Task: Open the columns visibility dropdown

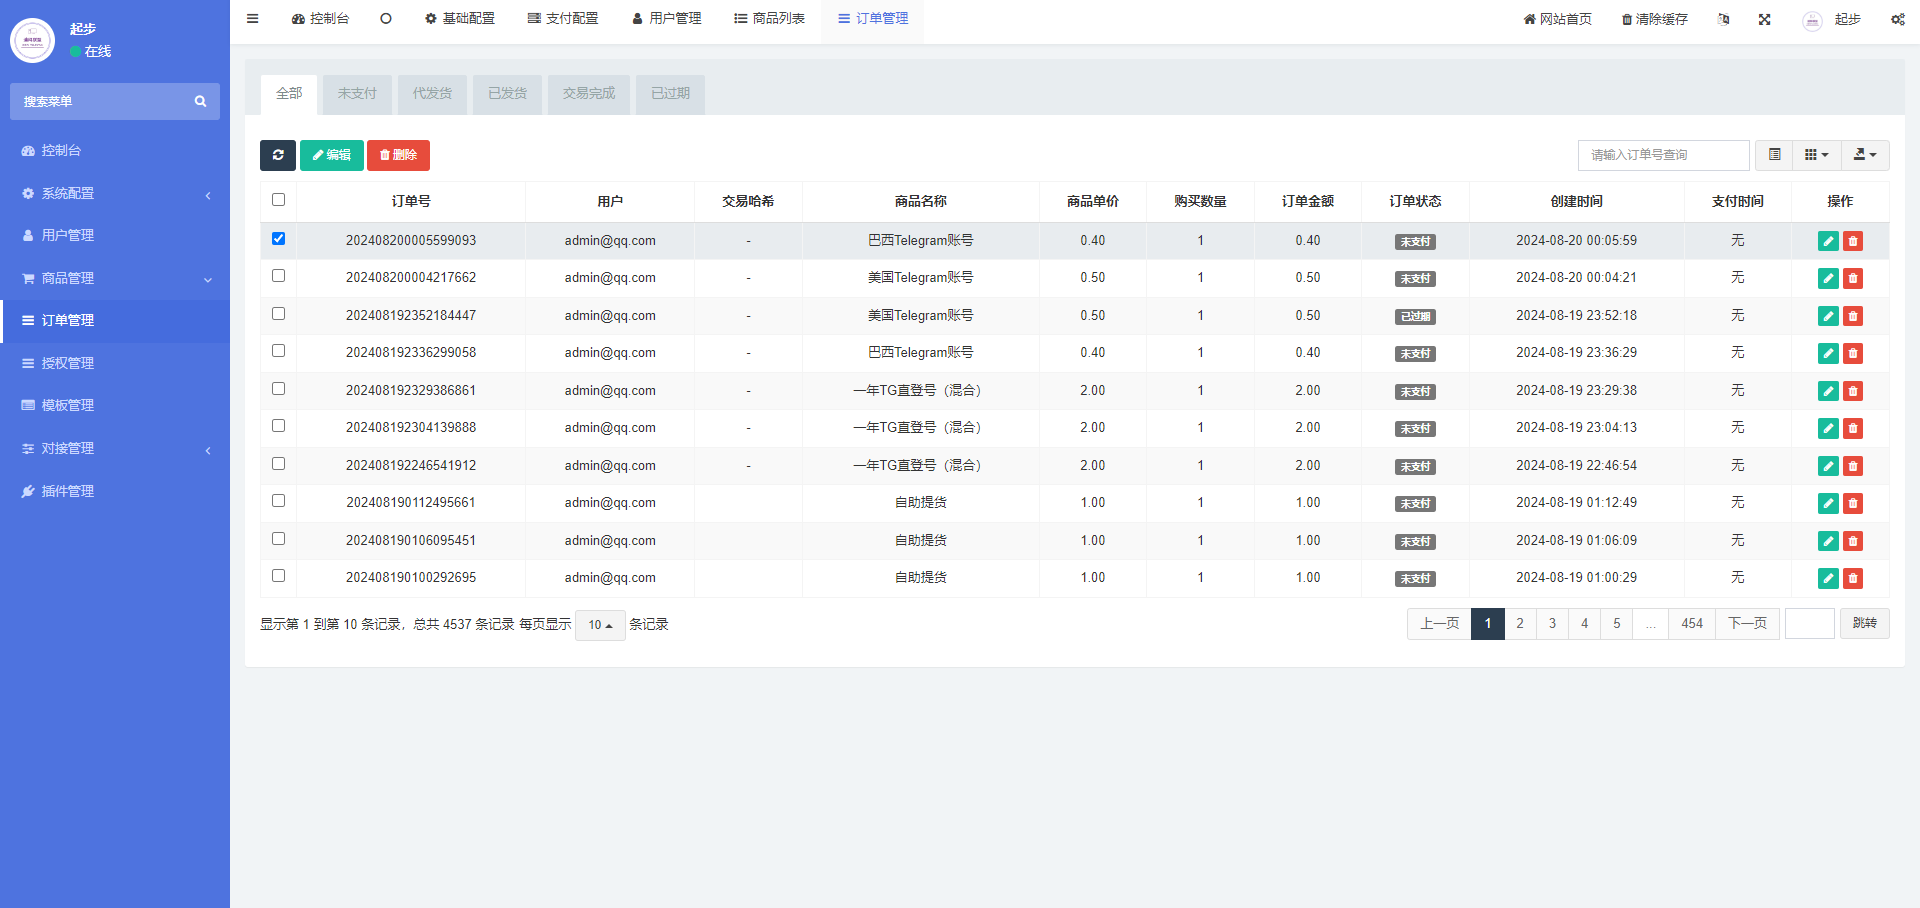Action: tap(1816, 155)
